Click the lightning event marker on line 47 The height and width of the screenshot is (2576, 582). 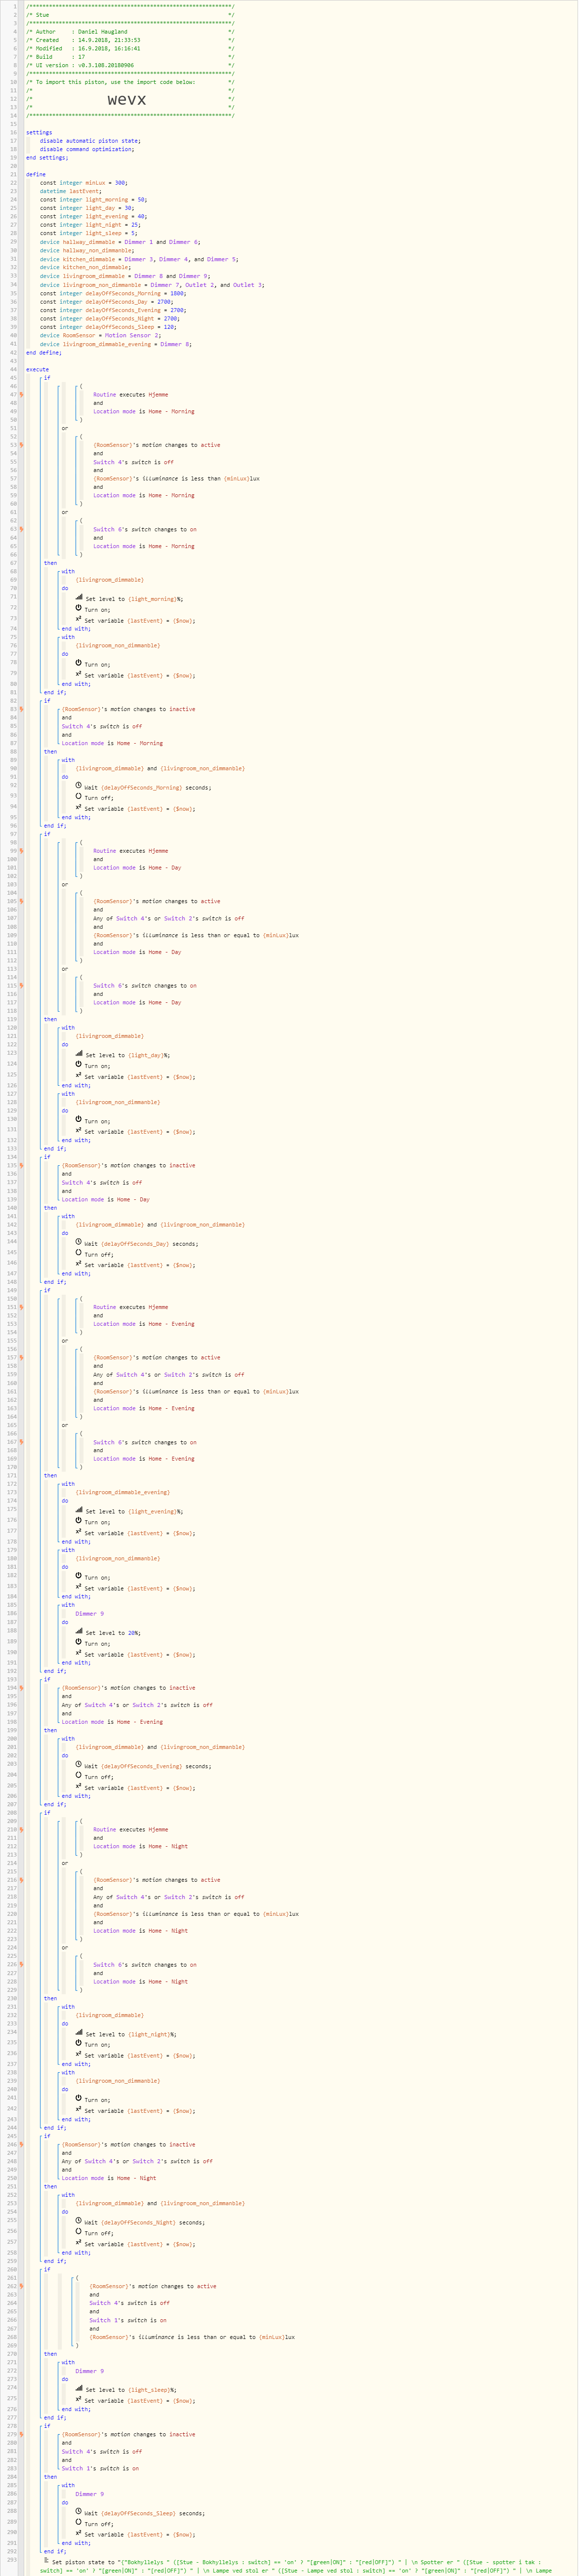click(x=21, y=394)
